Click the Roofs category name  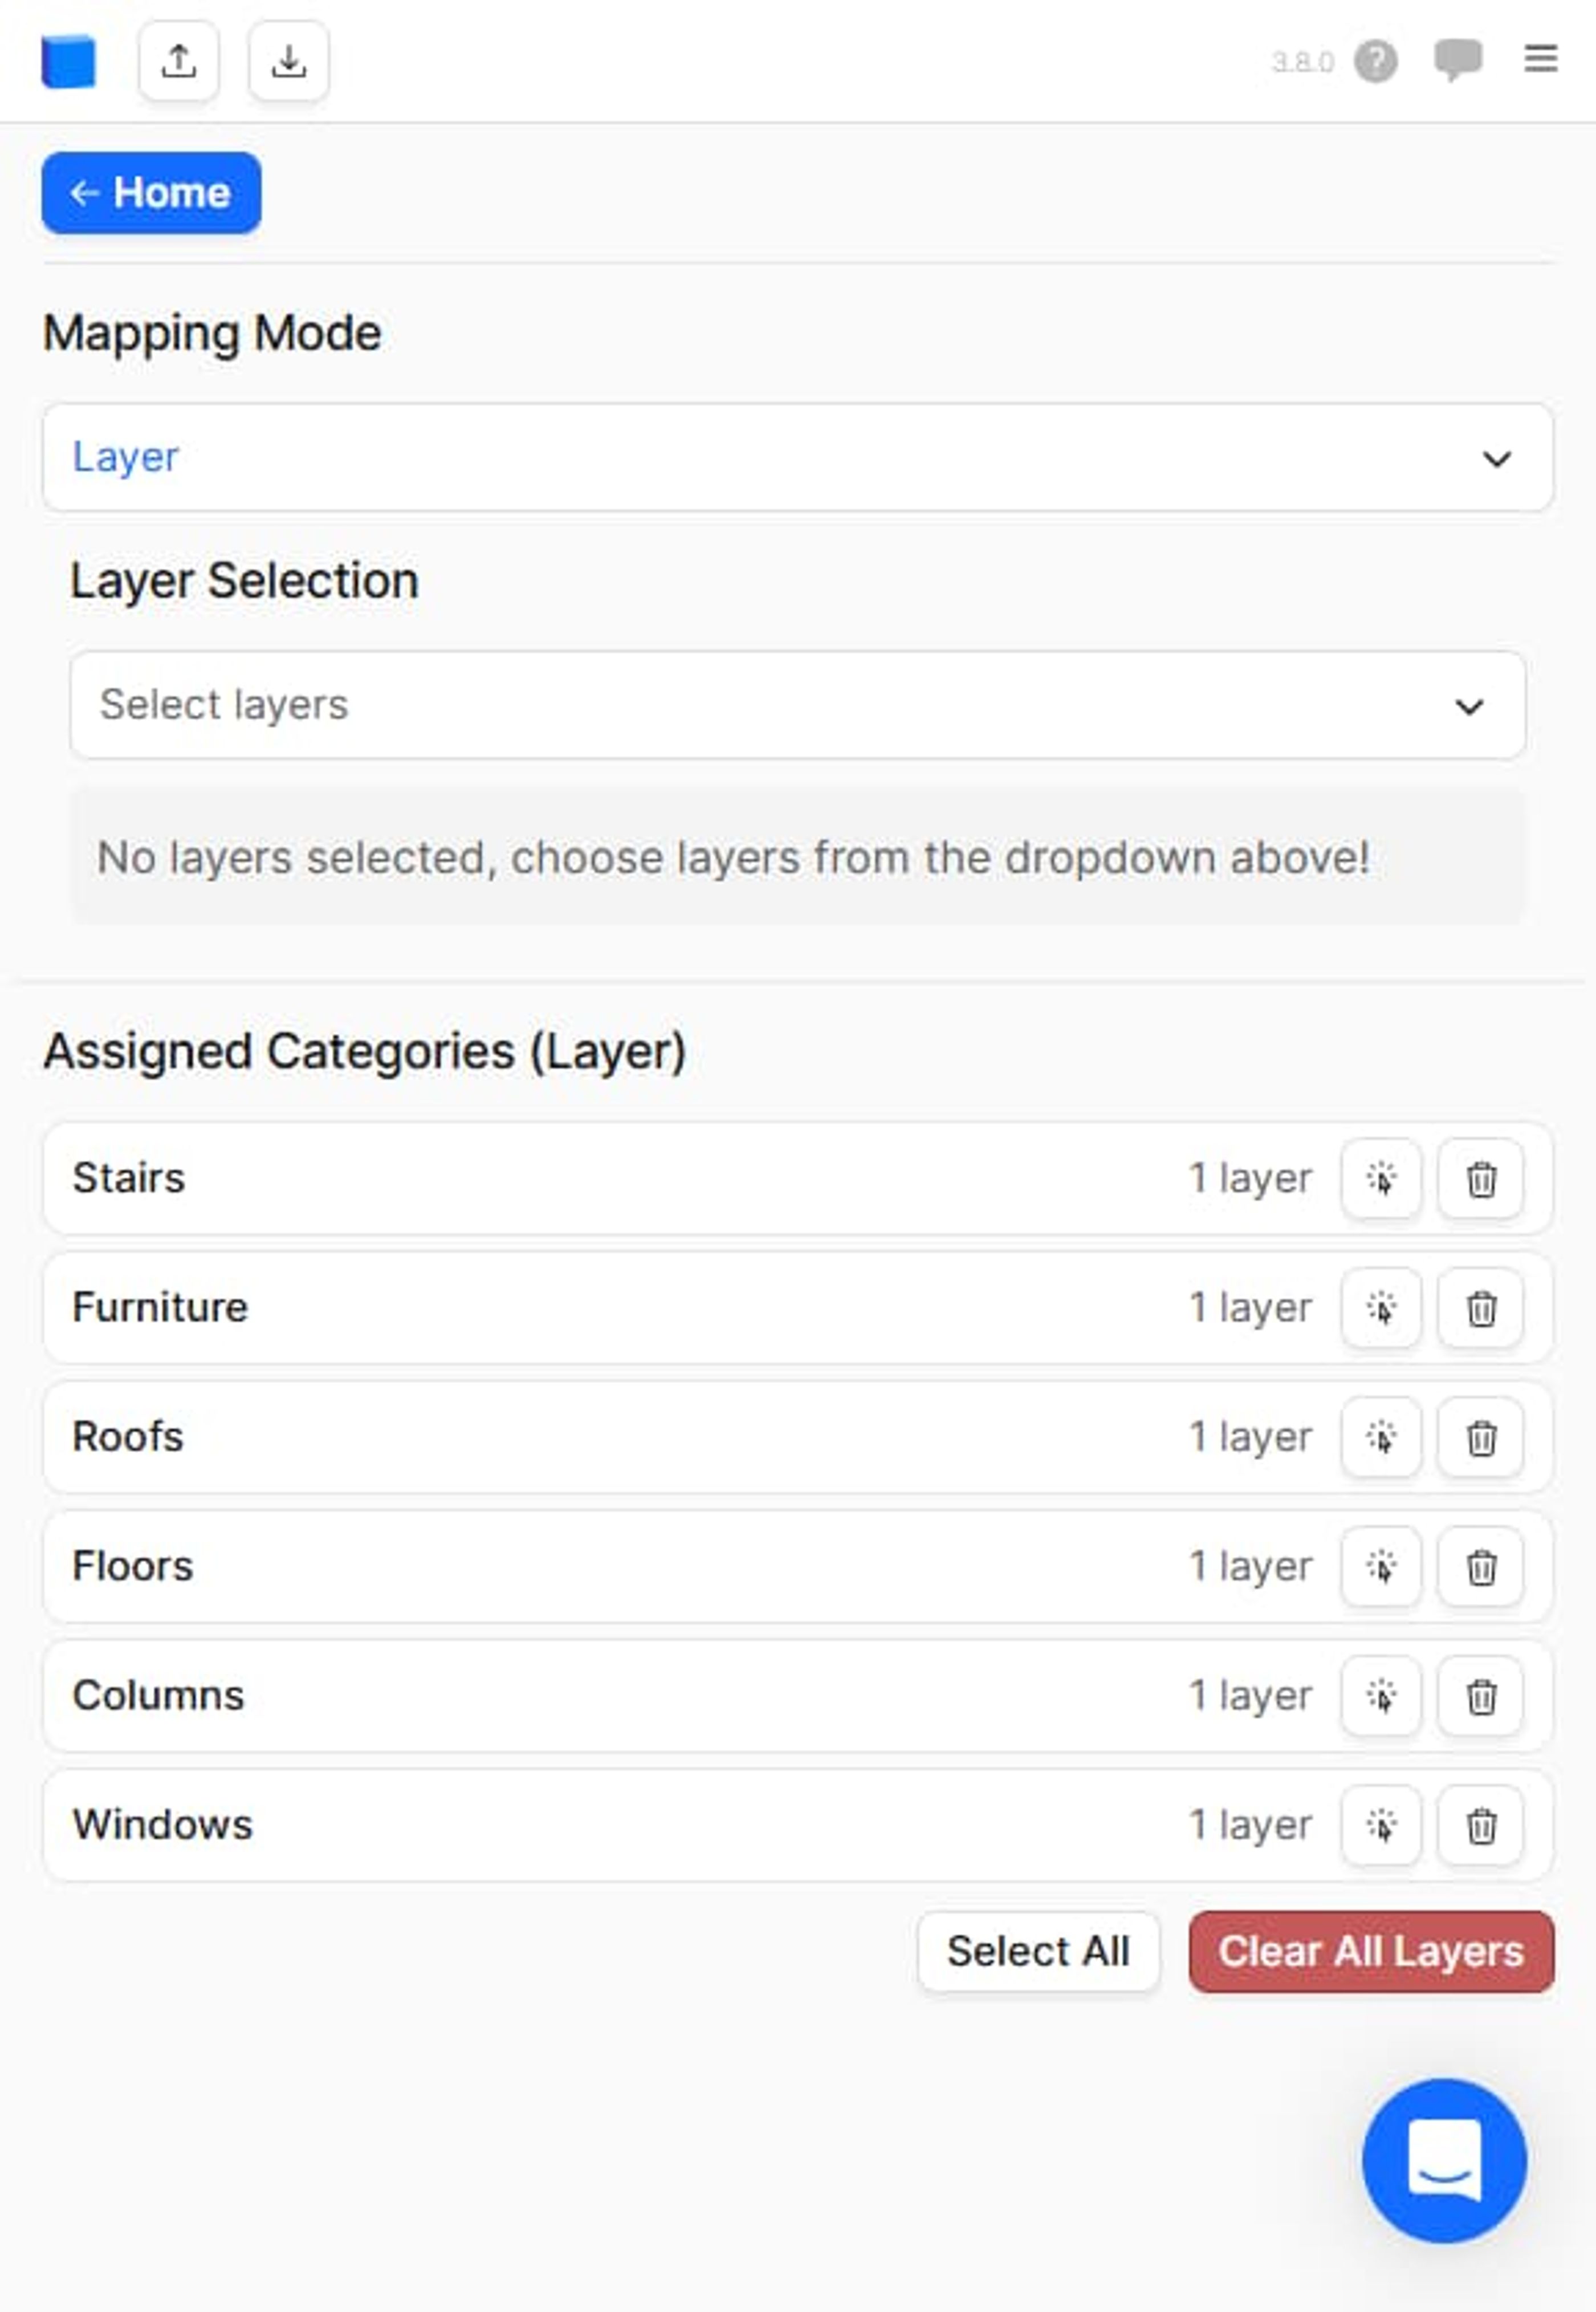pos(128,1437)
